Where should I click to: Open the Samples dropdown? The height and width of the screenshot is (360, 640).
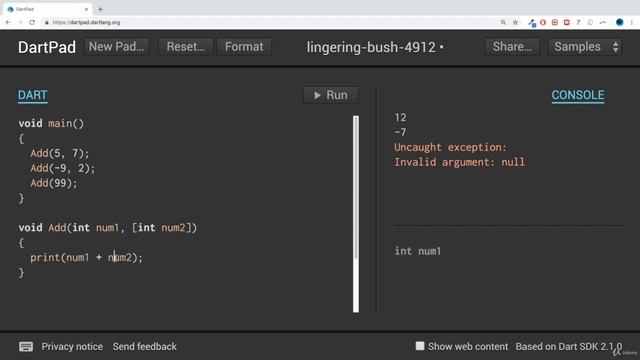[585, 47]
